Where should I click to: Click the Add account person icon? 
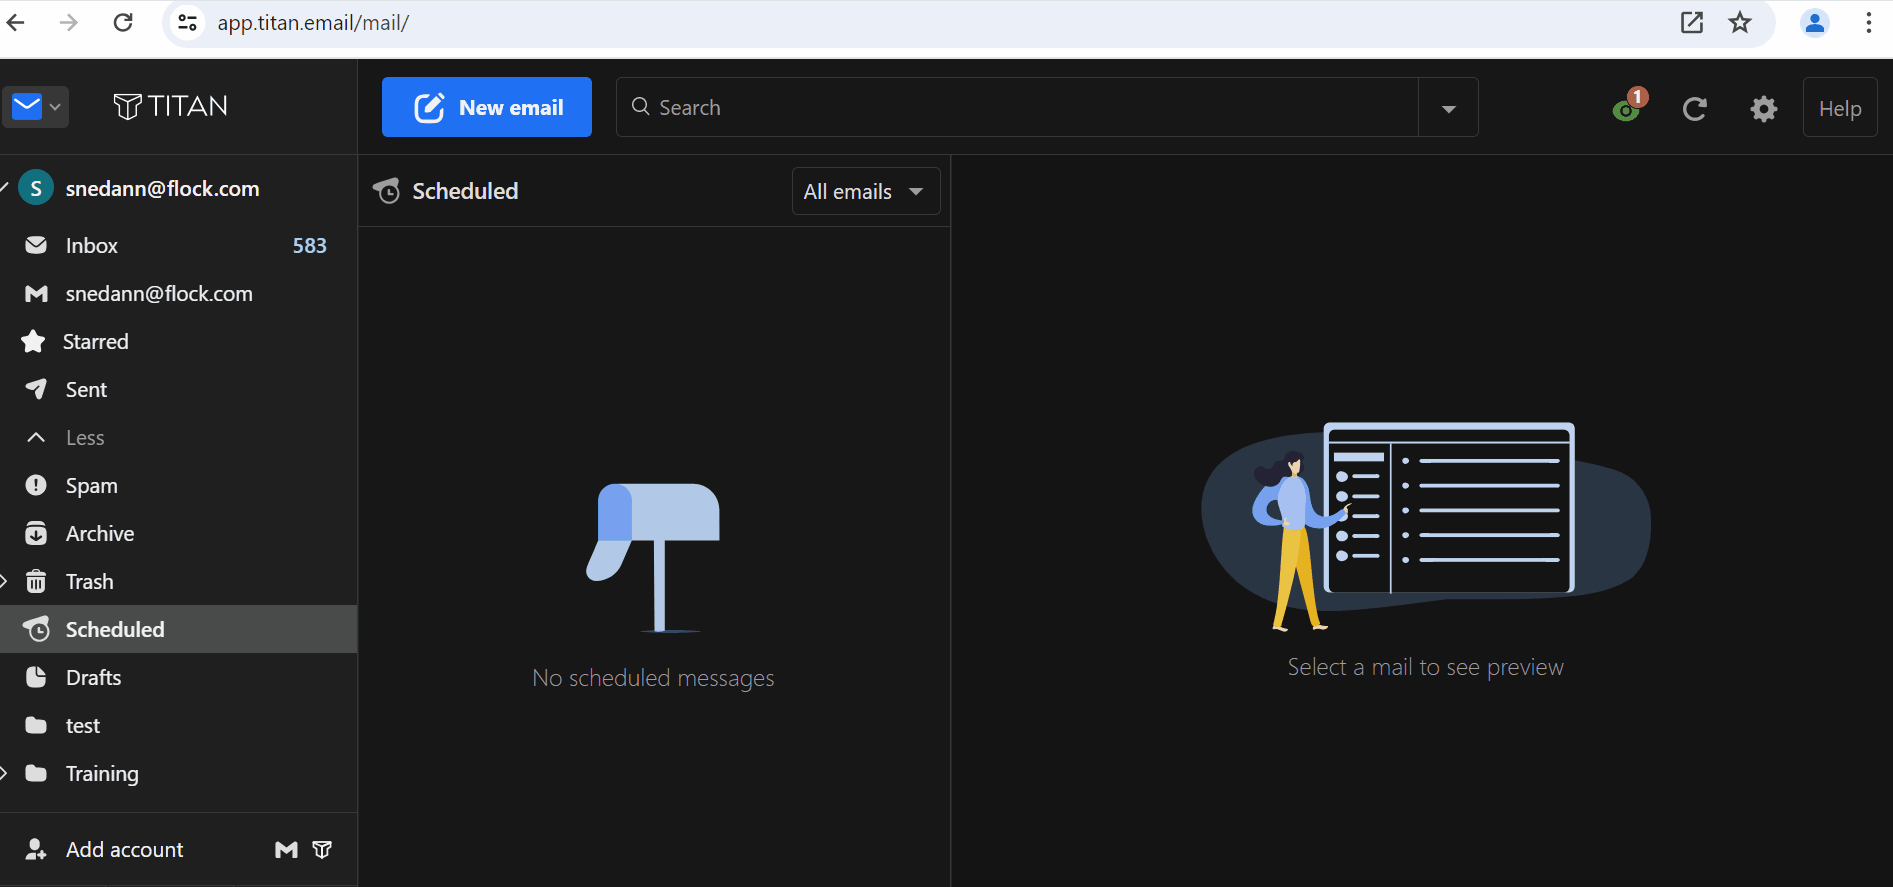click(36, 849)
